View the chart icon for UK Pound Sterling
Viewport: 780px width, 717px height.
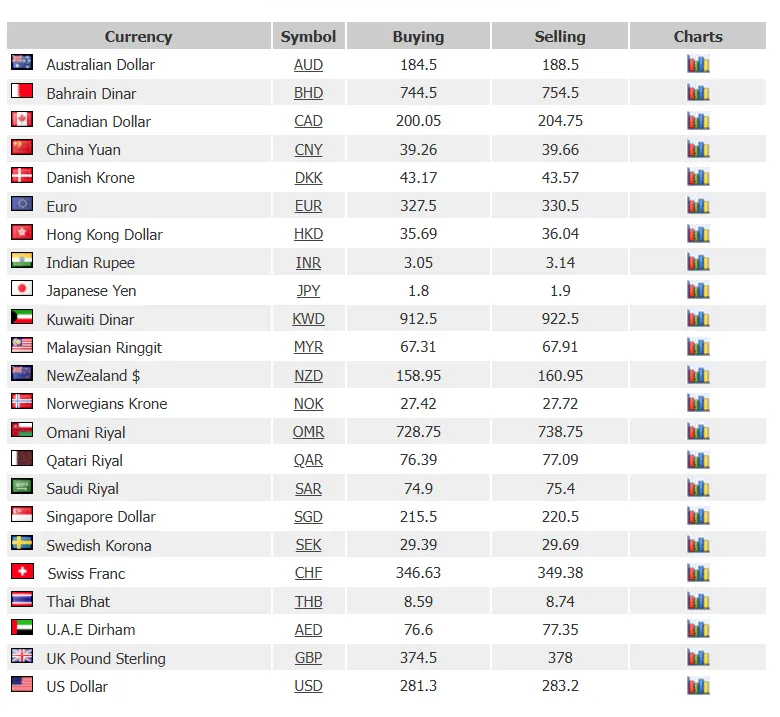pos(698,657)
